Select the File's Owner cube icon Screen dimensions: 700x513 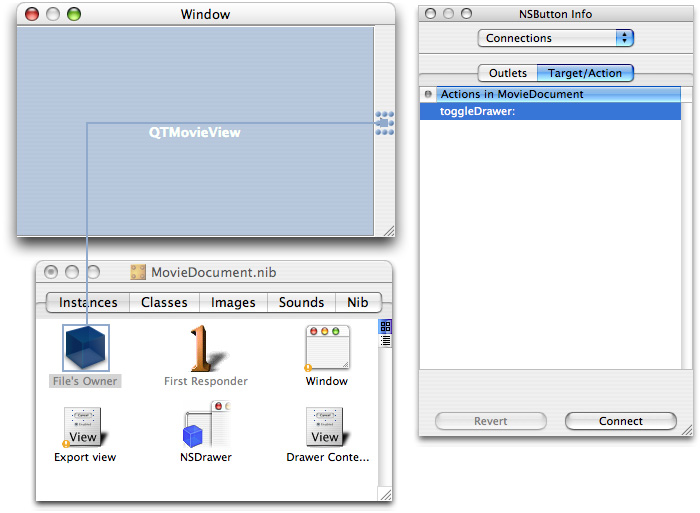click(x=86, y=348)
